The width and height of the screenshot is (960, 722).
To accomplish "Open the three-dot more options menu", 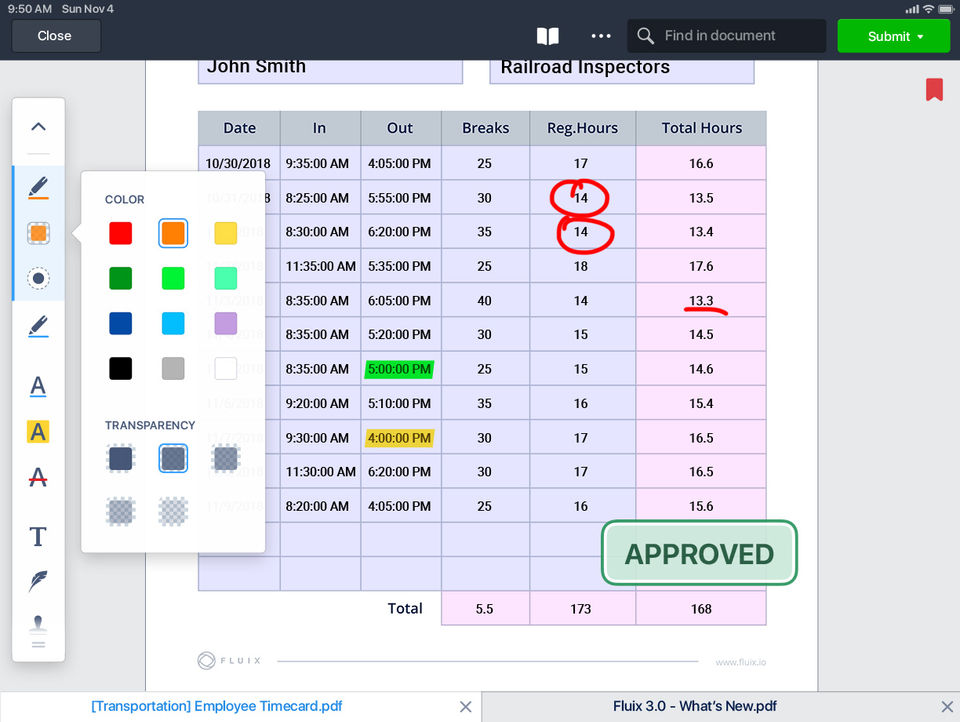I will (601, 36).
